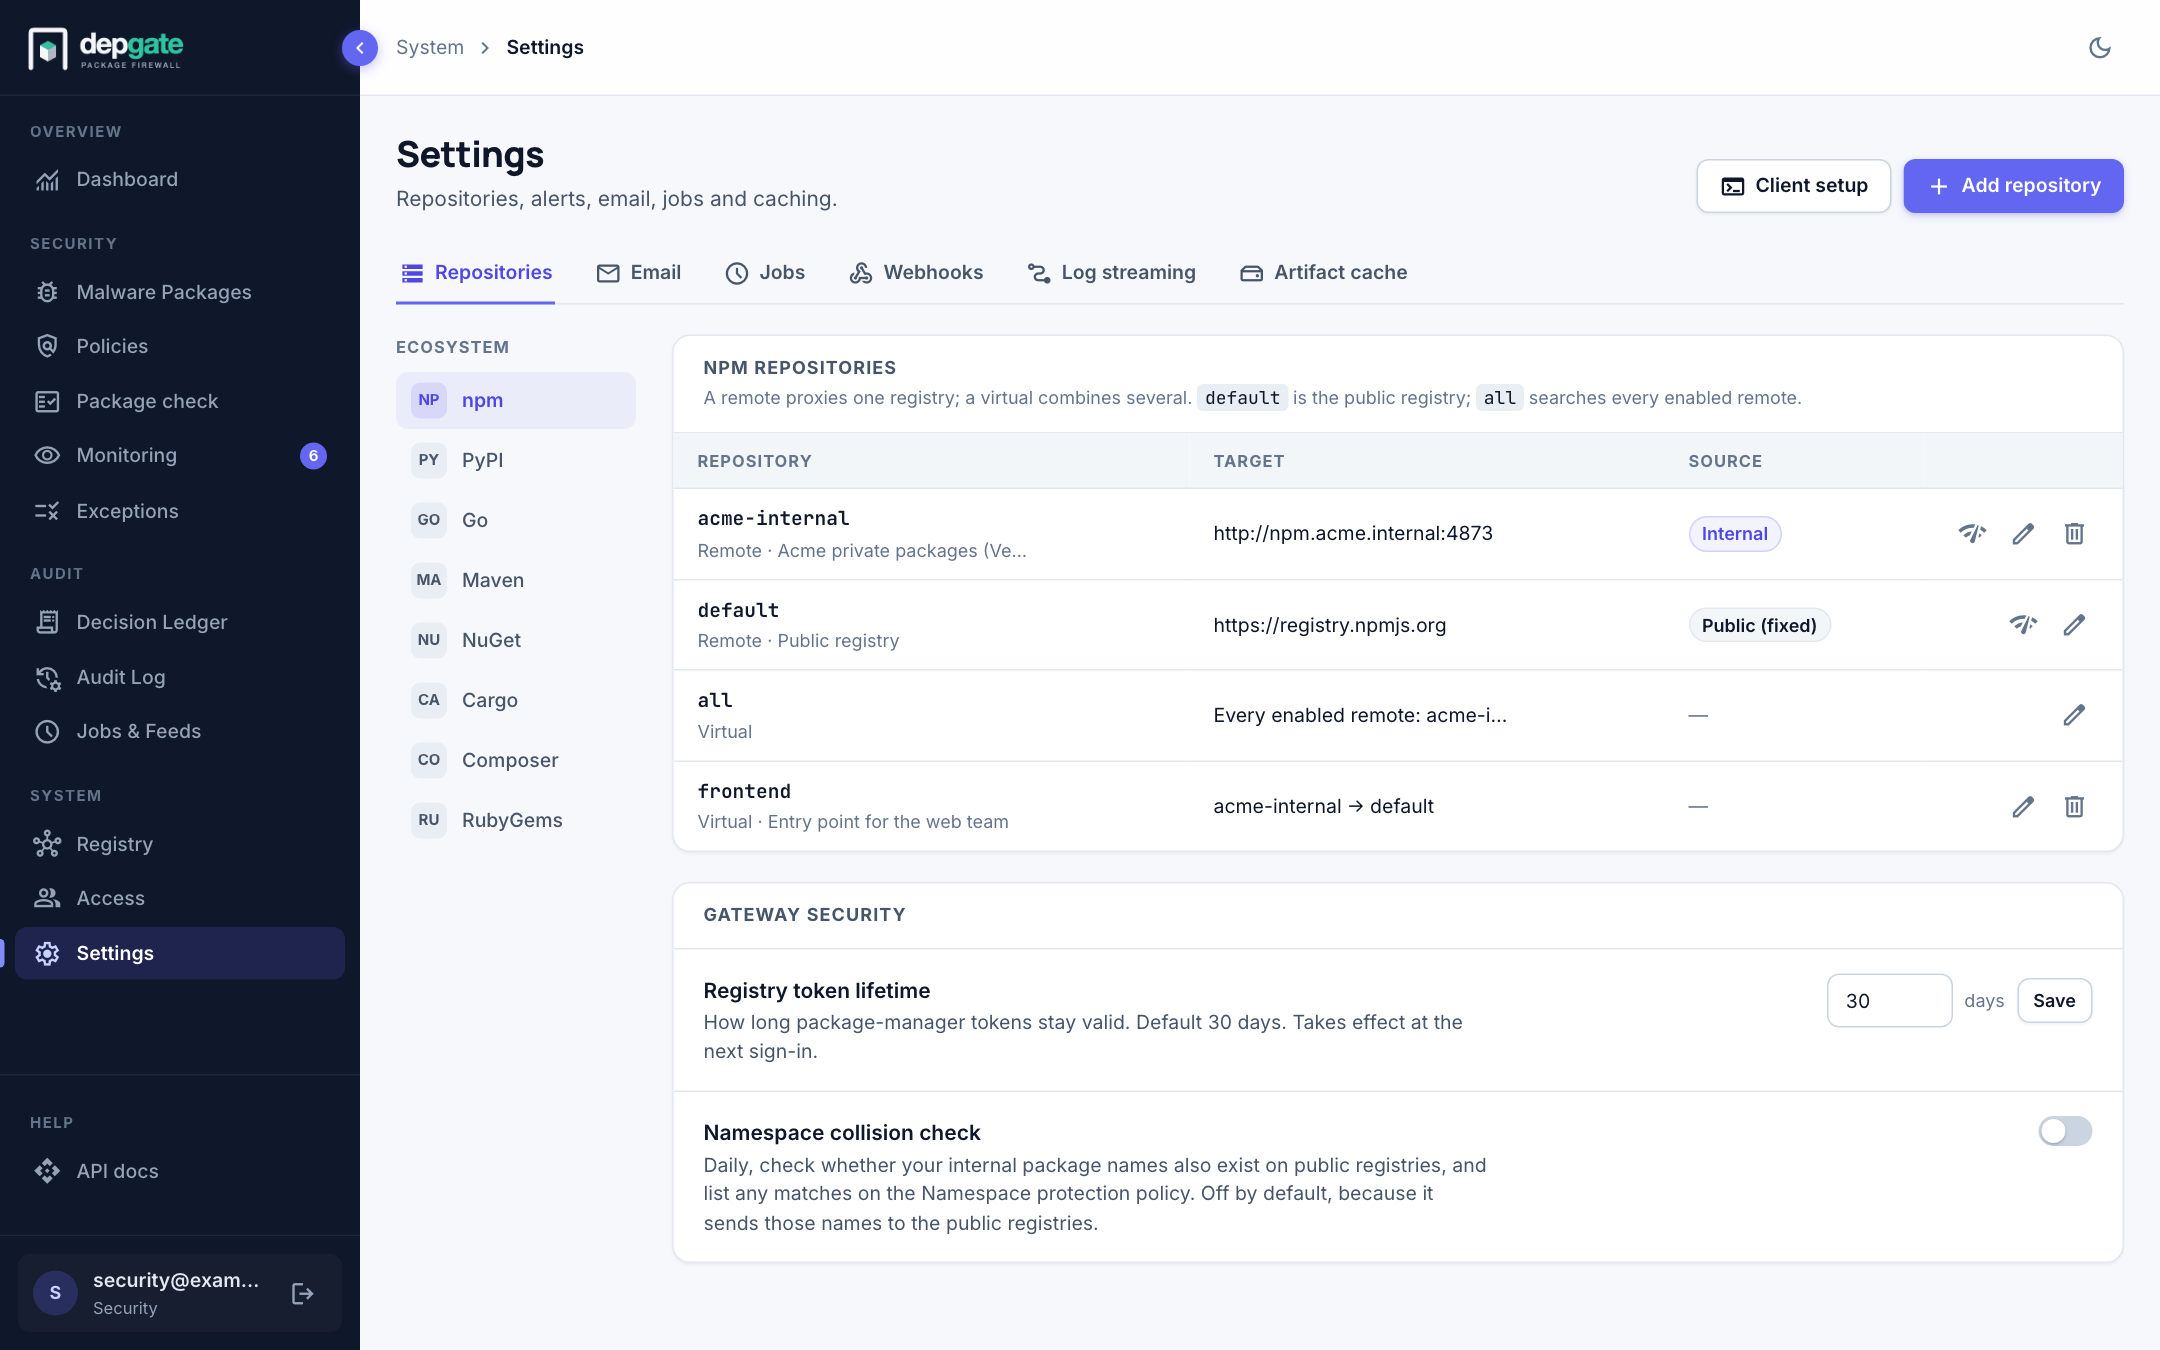
Task: Delete the frontend repository
Action: click(x=2074, y=806)
